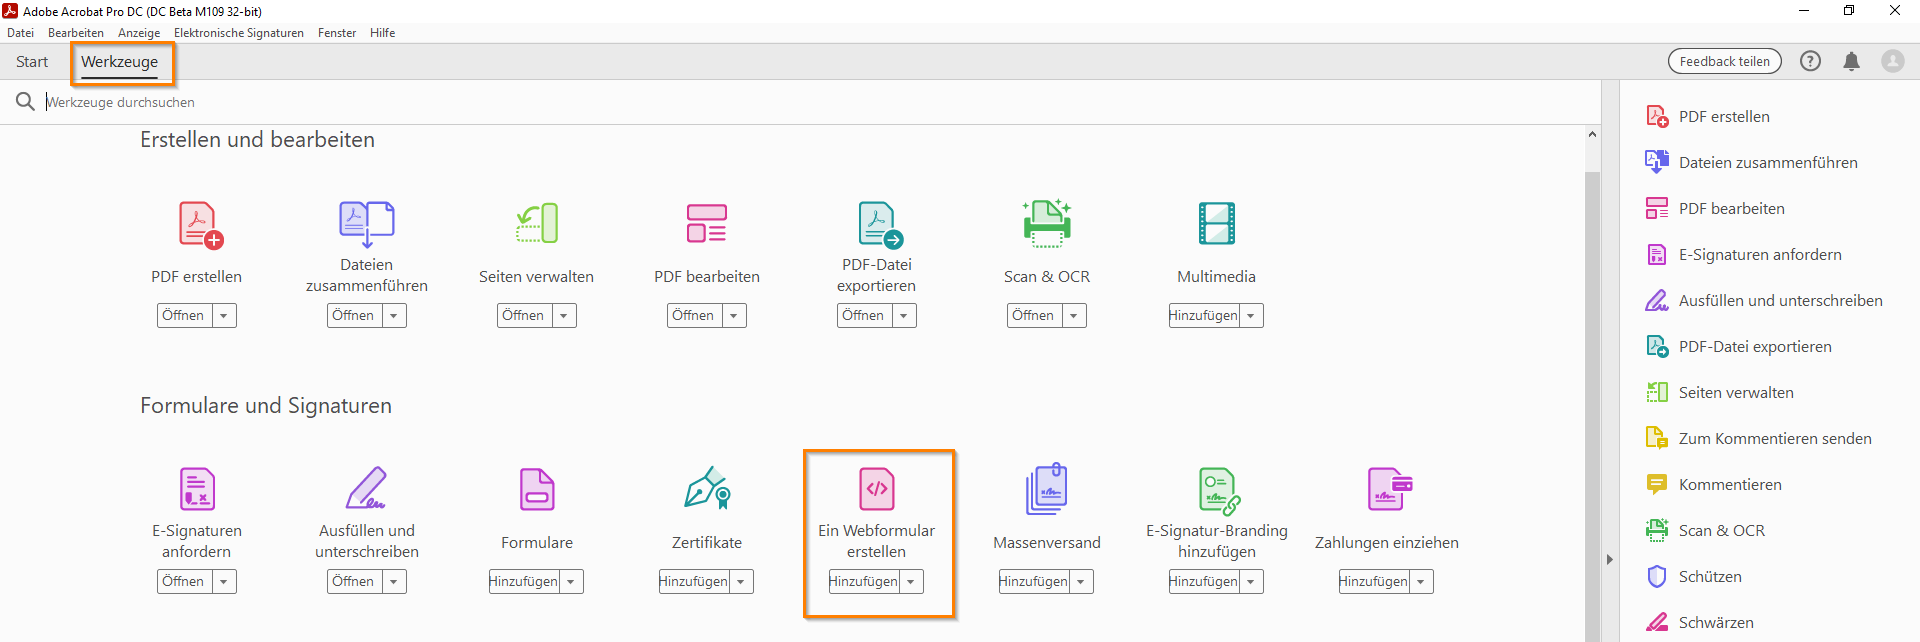The height and width of the screenshot is (642, 1920).
Task: Open the Fenster menu
Action: [x=337, y=33]
